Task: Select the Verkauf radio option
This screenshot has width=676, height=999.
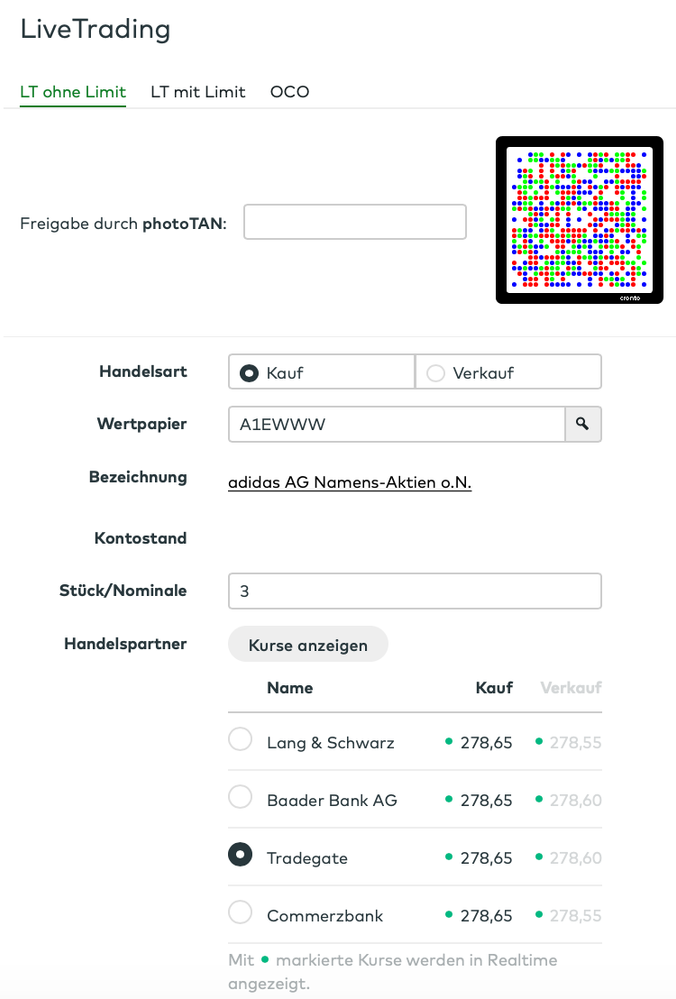Action: pos(435,371)
